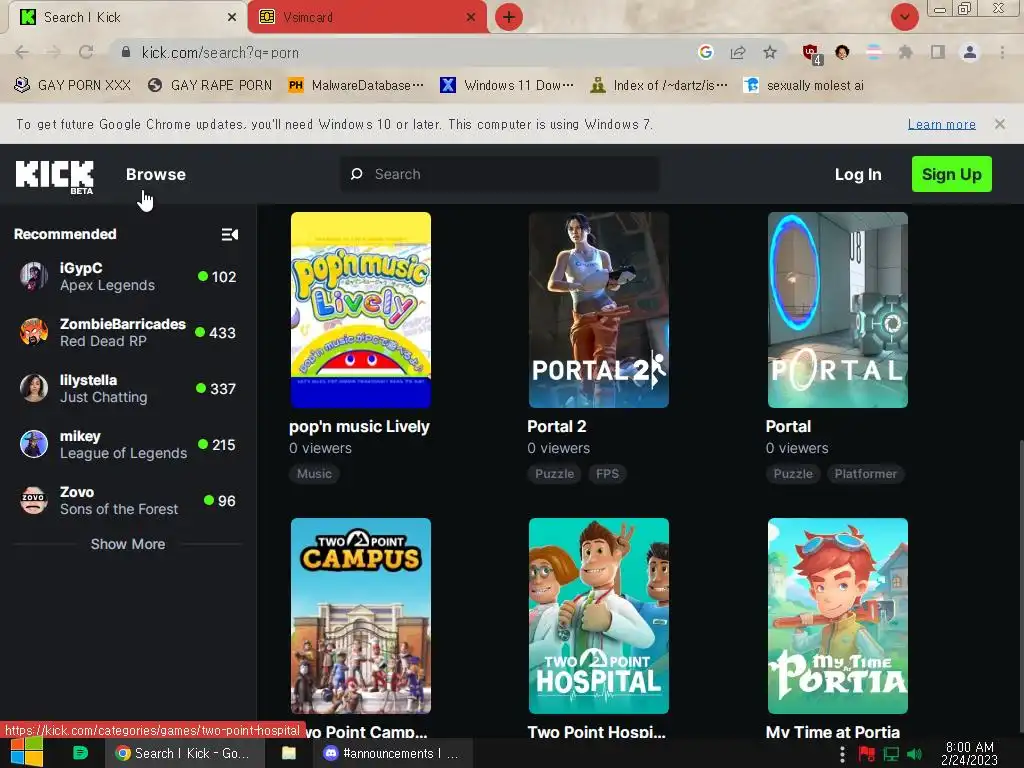Reload the page with the refresh icon

pos(86,52)
